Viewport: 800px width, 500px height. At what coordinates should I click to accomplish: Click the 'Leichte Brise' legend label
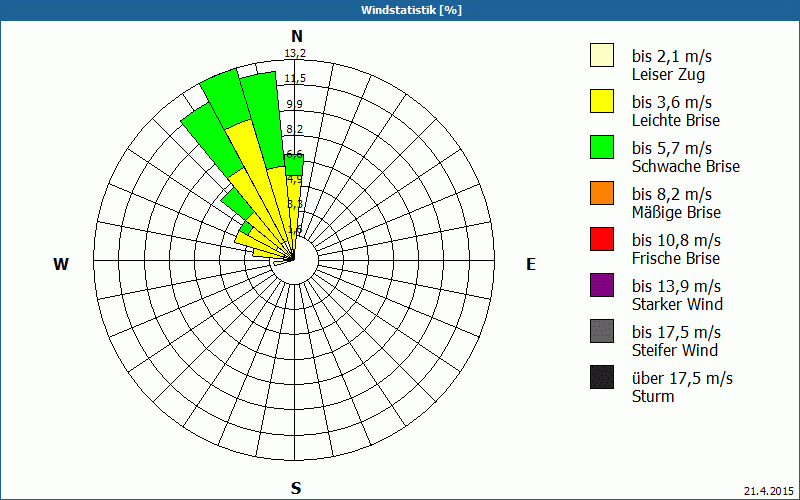(676, 120)
